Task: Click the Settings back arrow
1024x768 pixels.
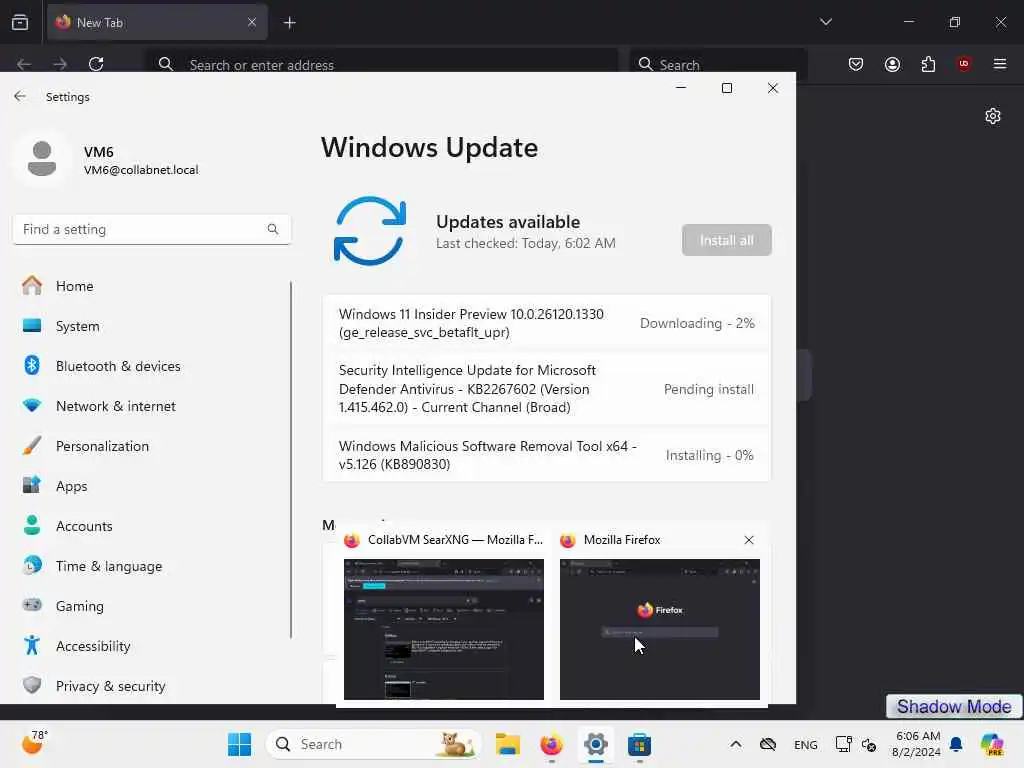Action: click(20, 97)
